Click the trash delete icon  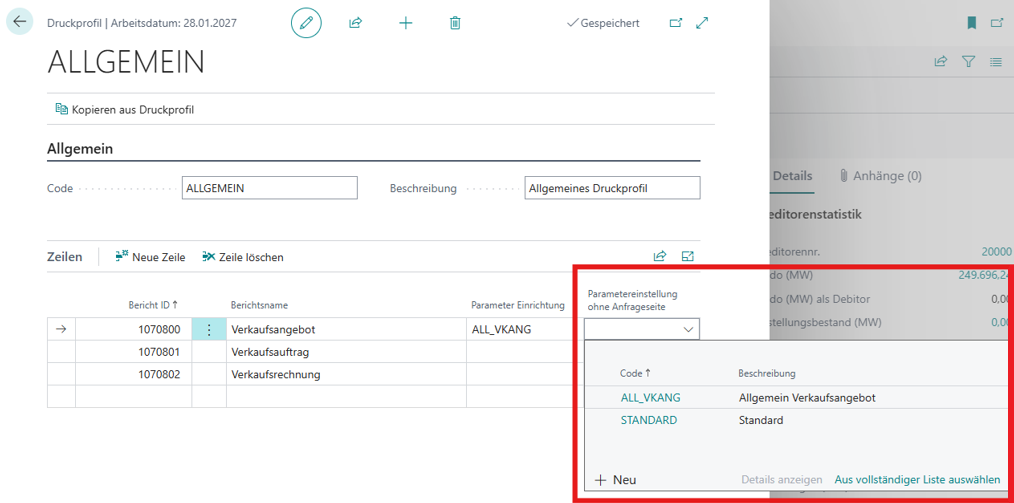(455, 22)
